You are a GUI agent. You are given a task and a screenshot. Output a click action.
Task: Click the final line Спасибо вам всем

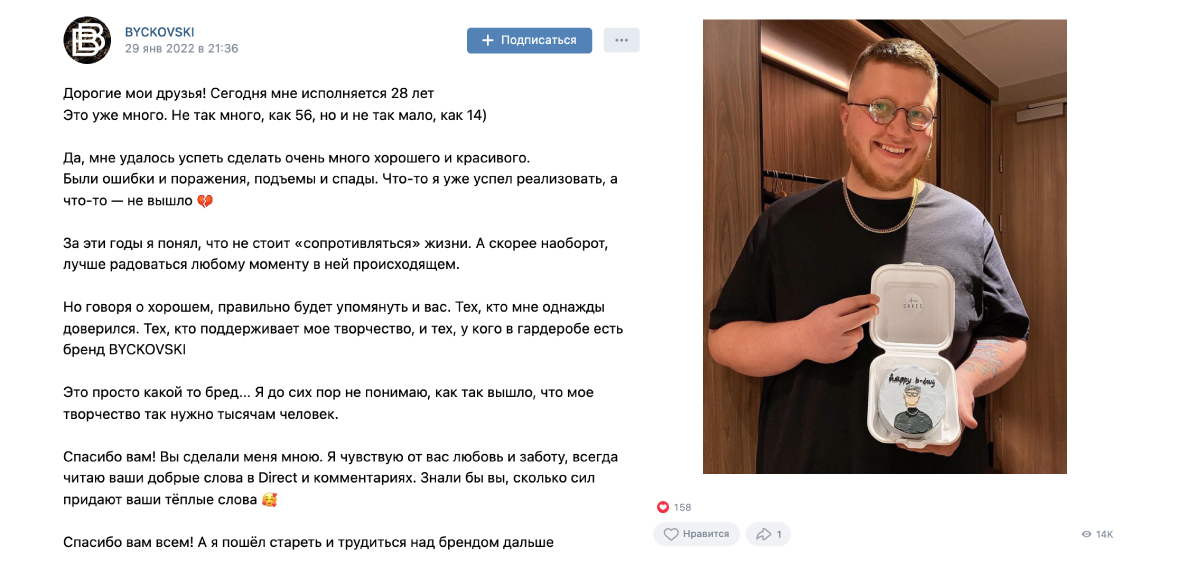[307, 542]
